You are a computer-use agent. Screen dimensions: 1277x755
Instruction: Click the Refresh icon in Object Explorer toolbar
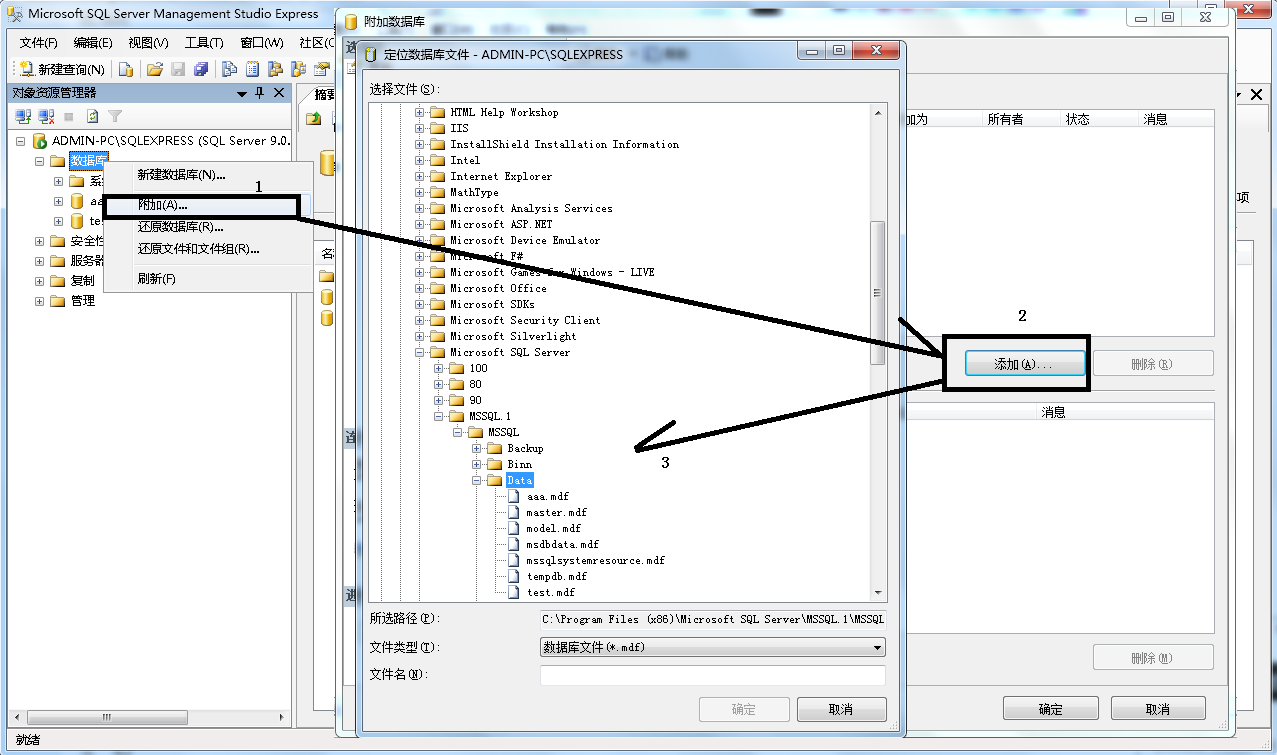tap(92, 116)
